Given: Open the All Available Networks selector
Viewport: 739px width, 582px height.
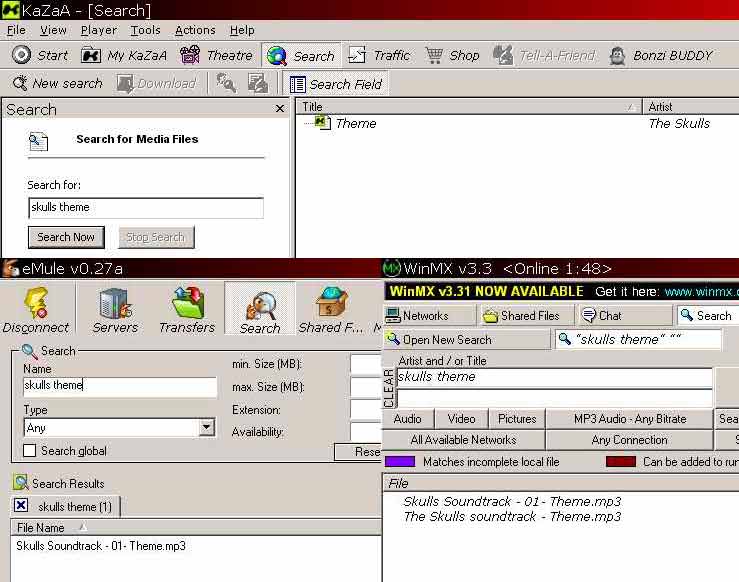Looking at the screenshot, I should pos(463,440).
